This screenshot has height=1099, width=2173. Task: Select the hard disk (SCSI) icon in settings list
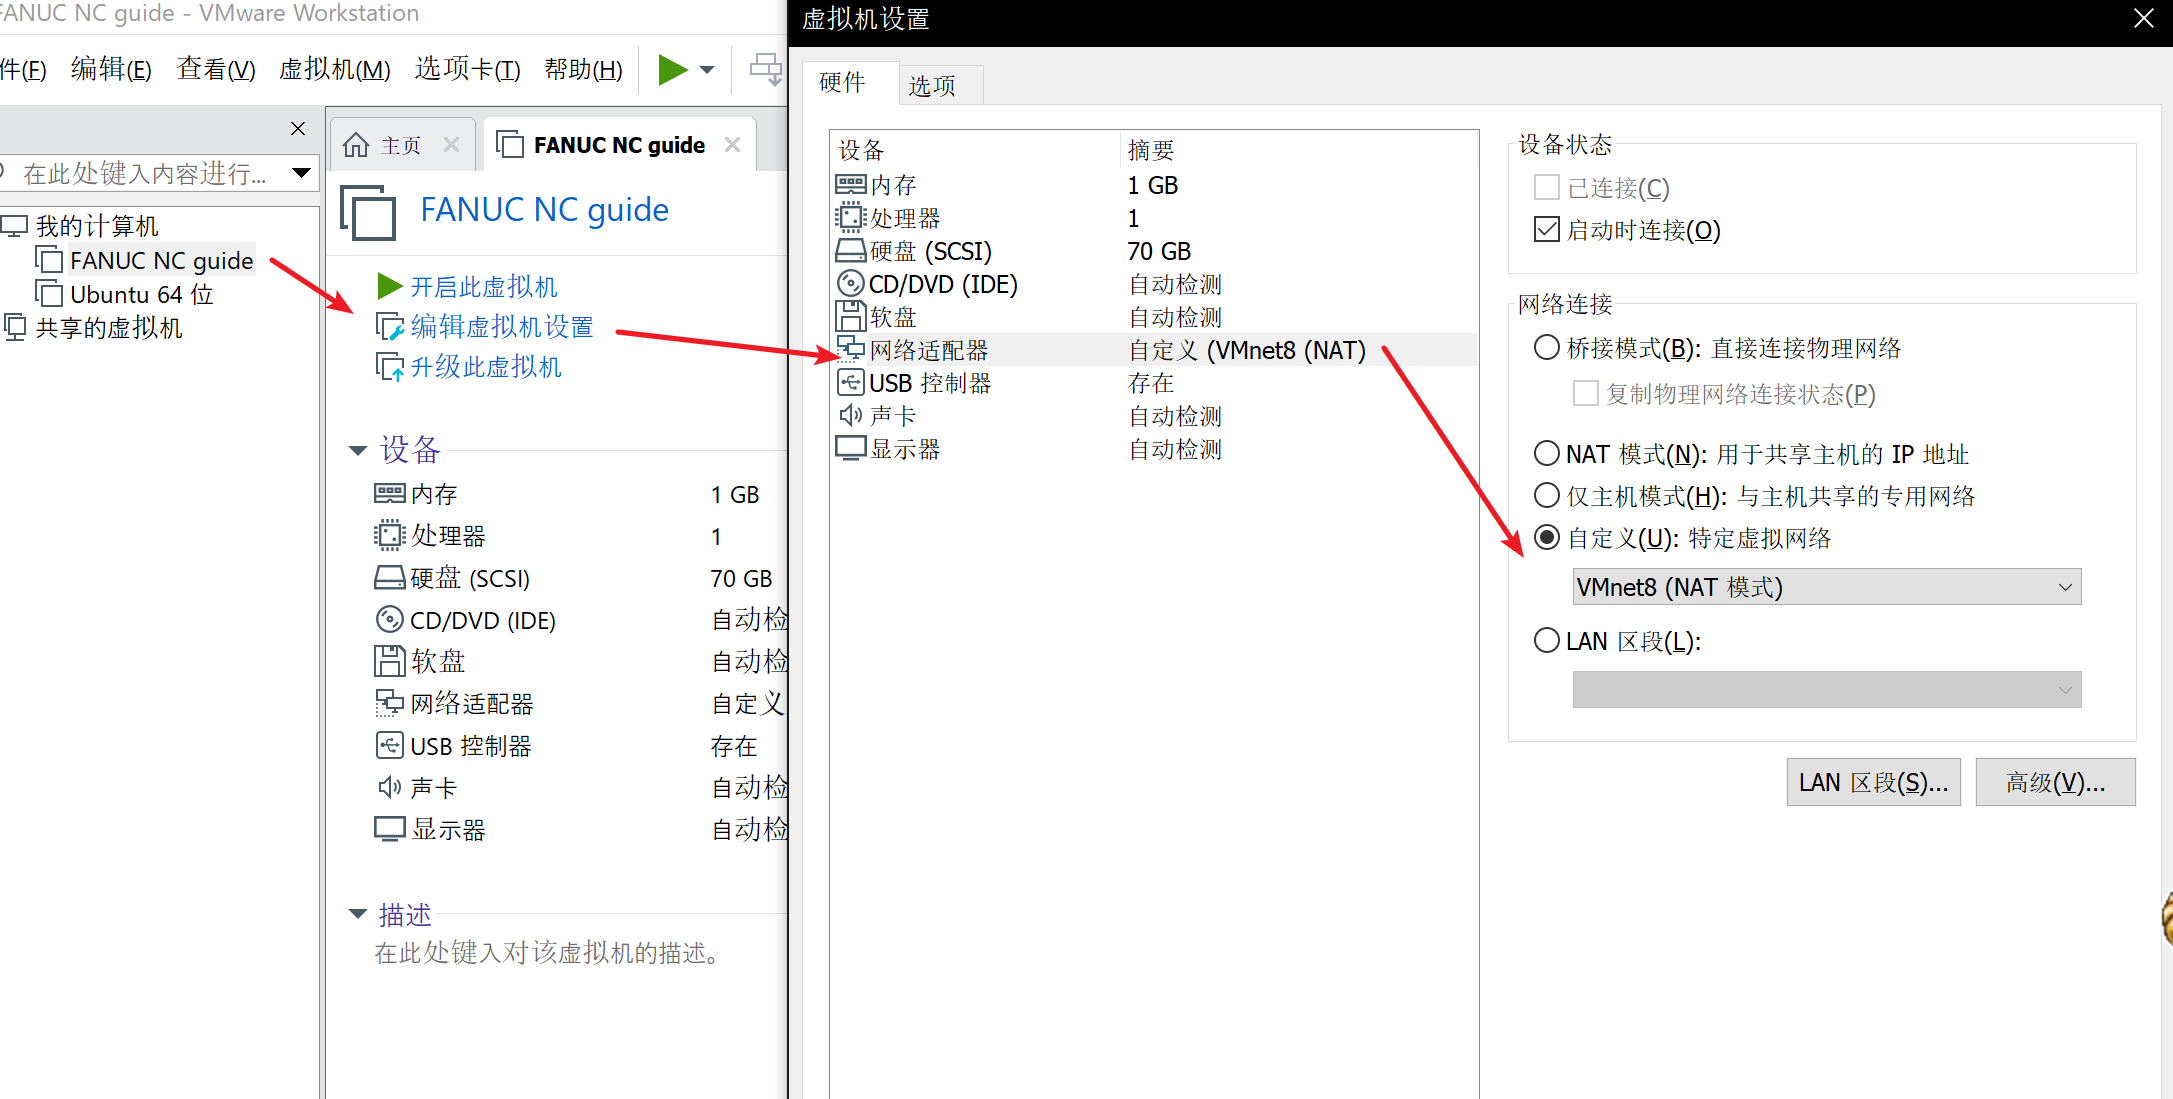point(850,251)
